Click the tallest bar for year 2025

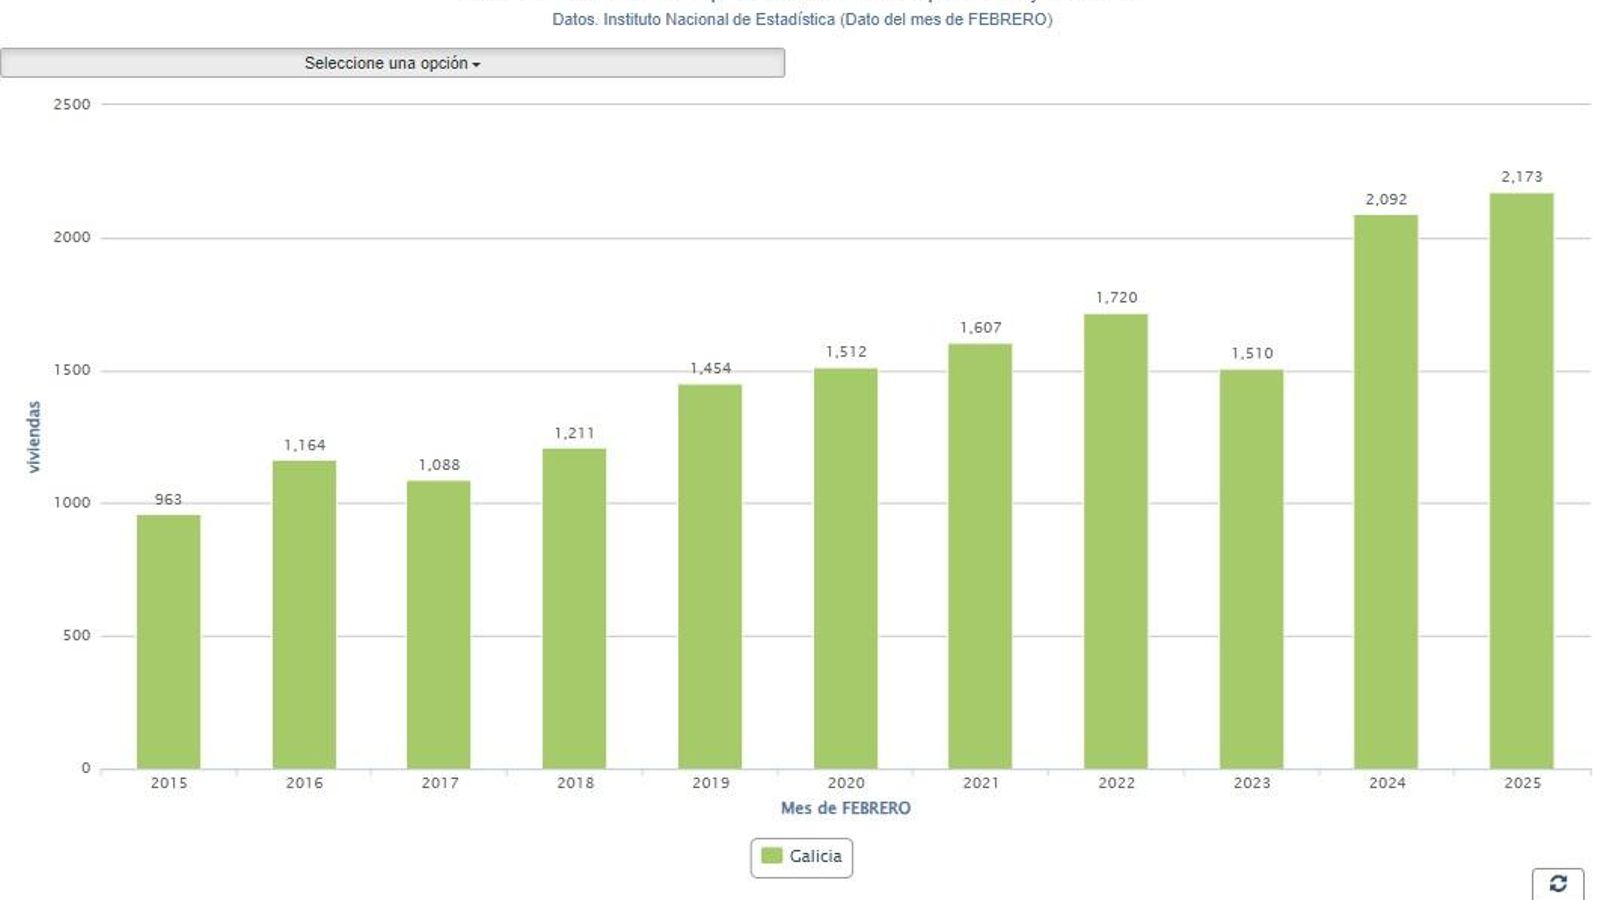point(1520,480)
